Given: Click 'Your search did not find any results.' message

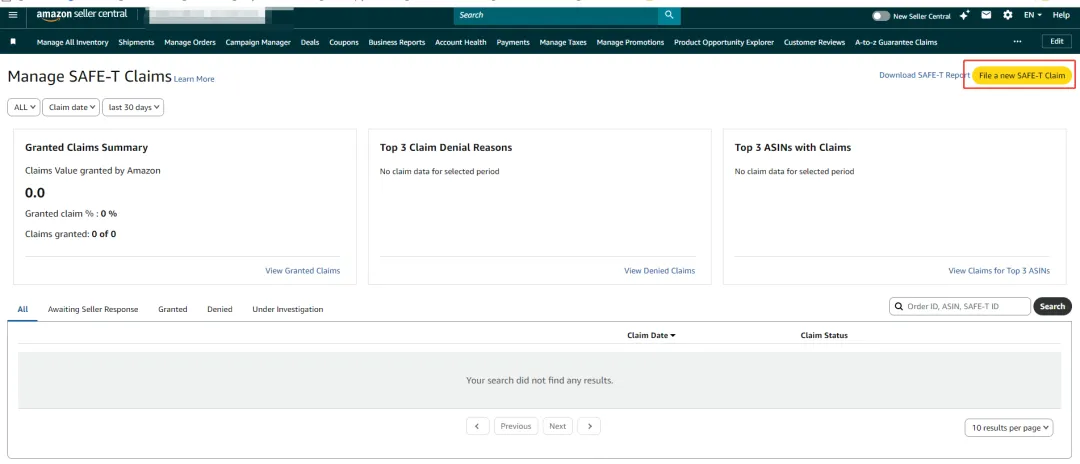Looking at the screenshot, I should click(x=539, y=380).
